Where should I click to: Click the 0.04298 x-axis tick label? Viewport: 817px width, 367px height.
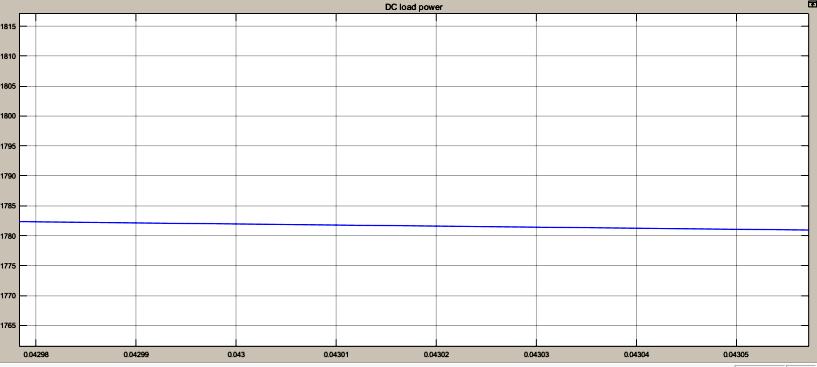pyautogui.click(x=35, y=354)
